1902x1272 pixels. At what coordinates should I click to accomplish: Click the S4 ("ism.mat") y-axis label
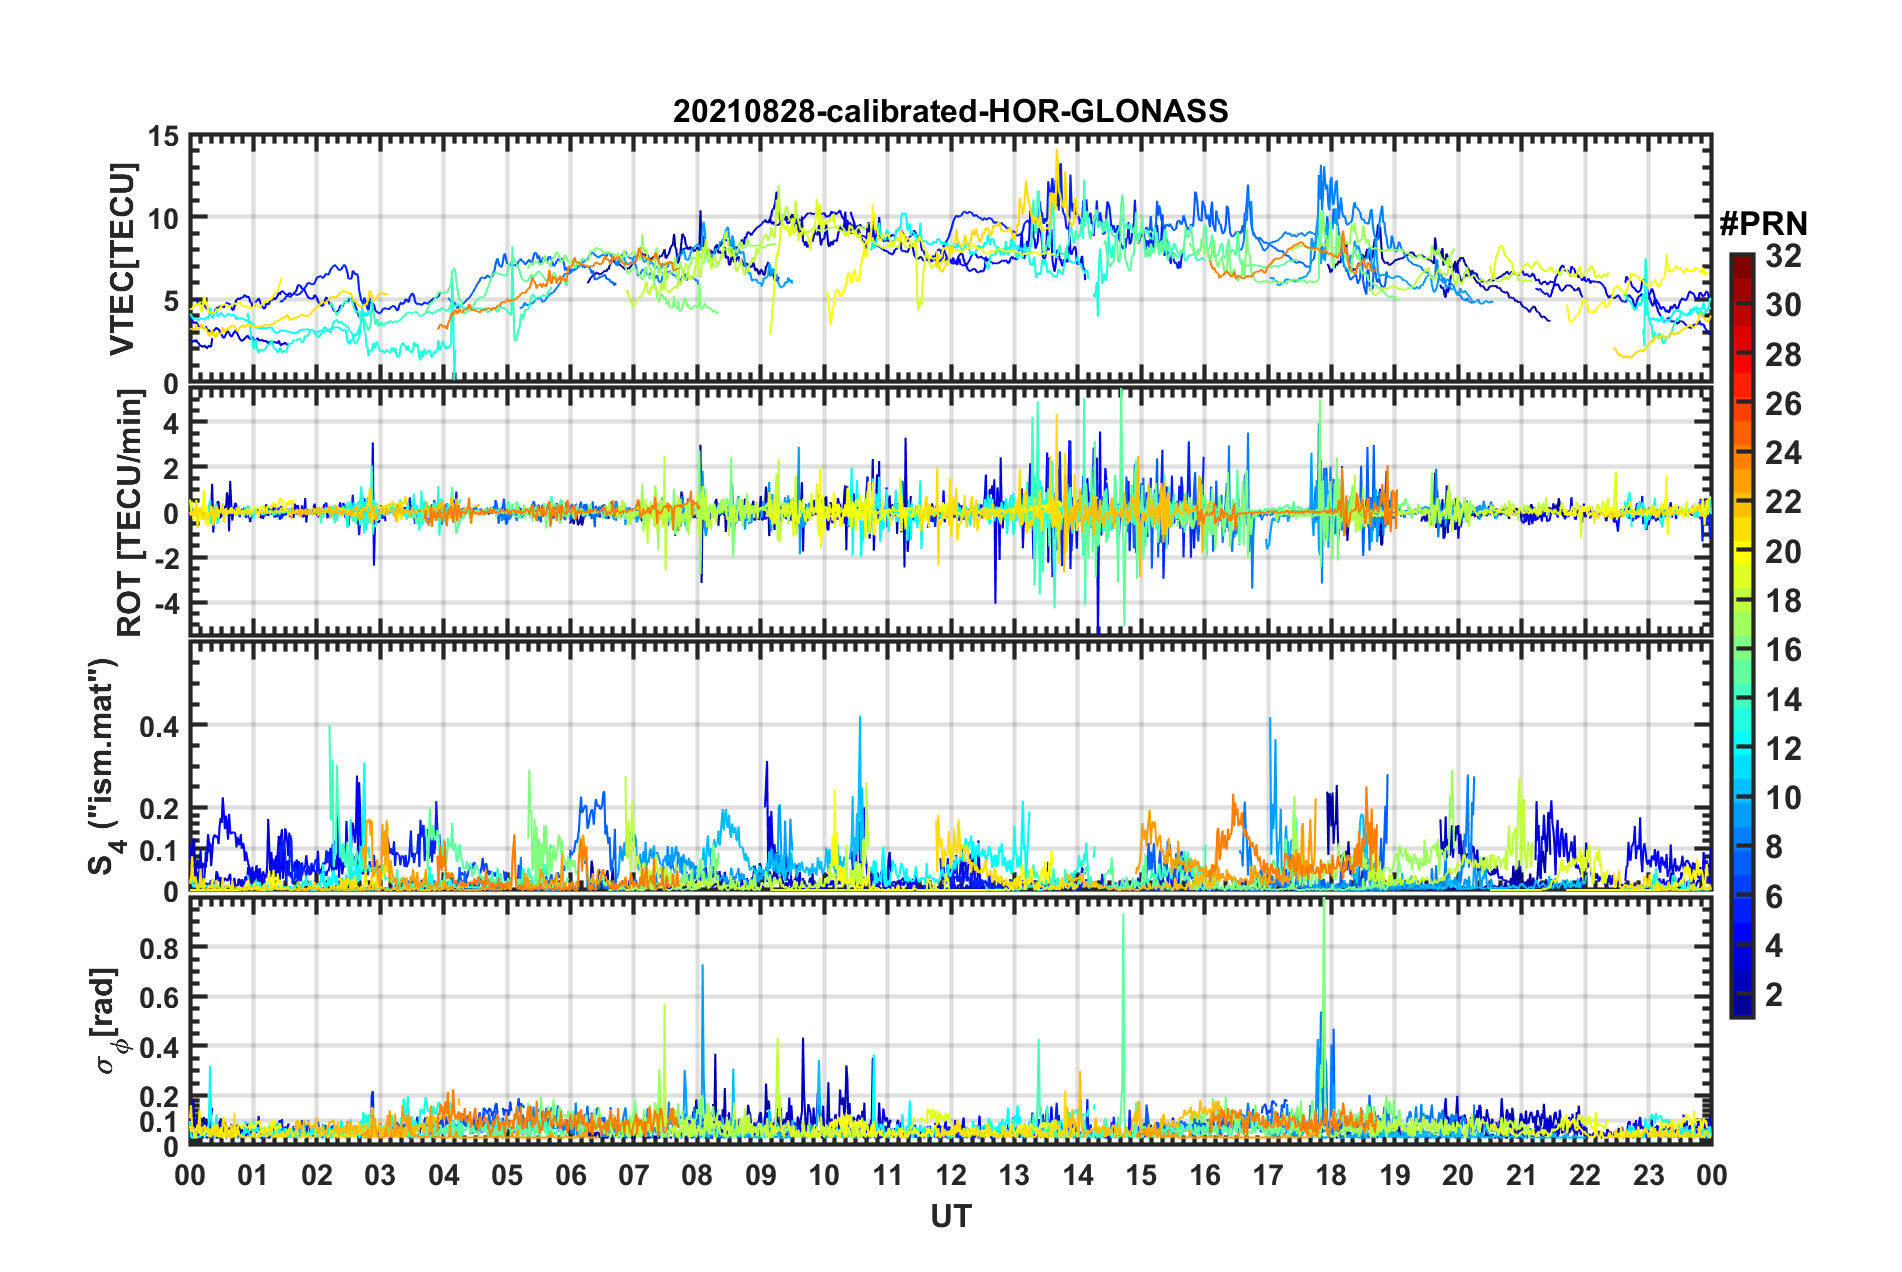(103, 766)
